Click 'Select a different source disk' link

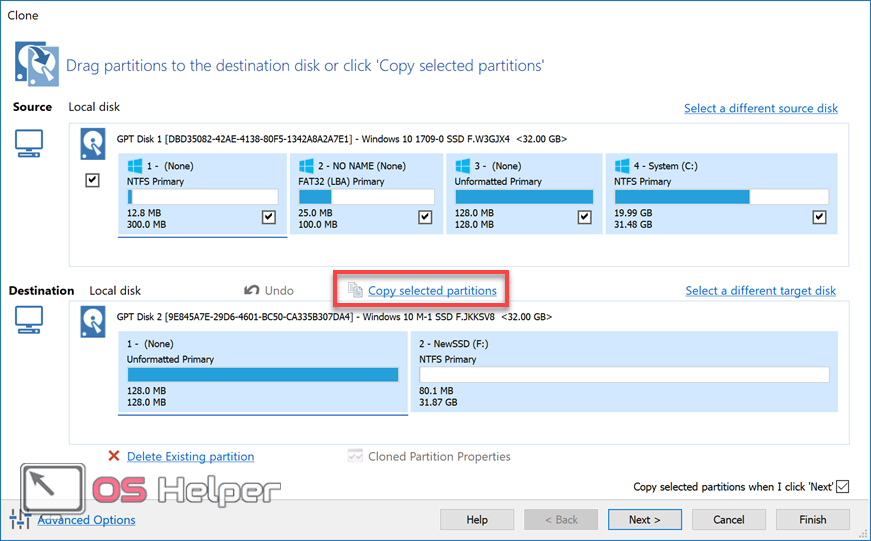point(760,108)
